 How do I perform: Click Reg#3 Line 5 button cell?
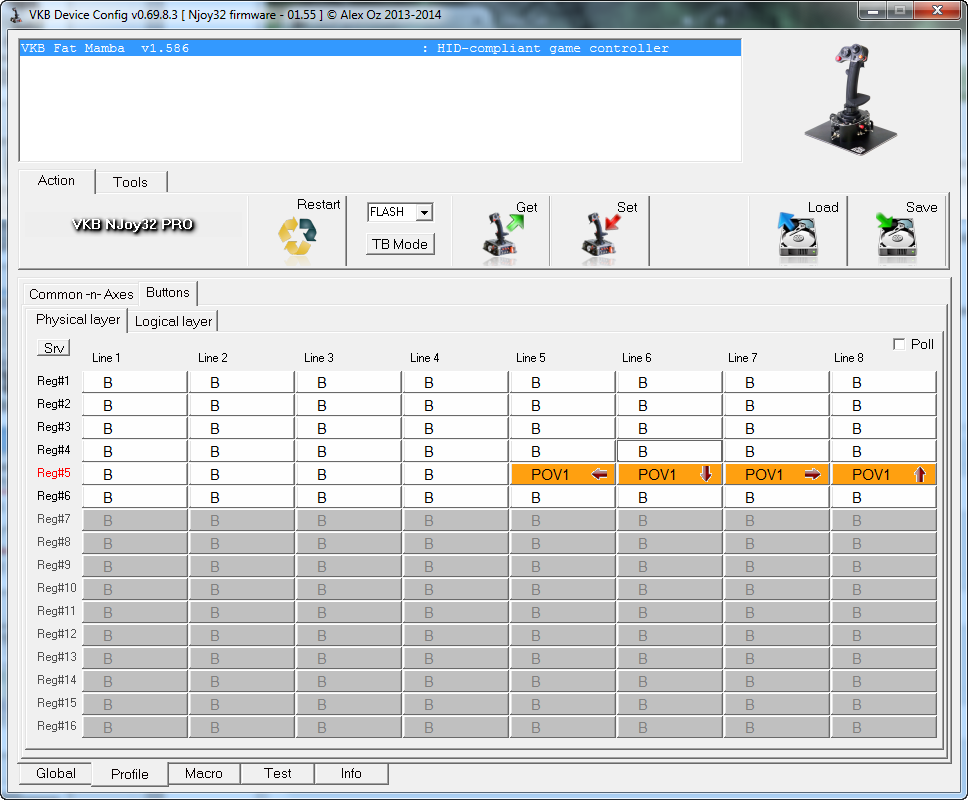(x=563, y=428)
